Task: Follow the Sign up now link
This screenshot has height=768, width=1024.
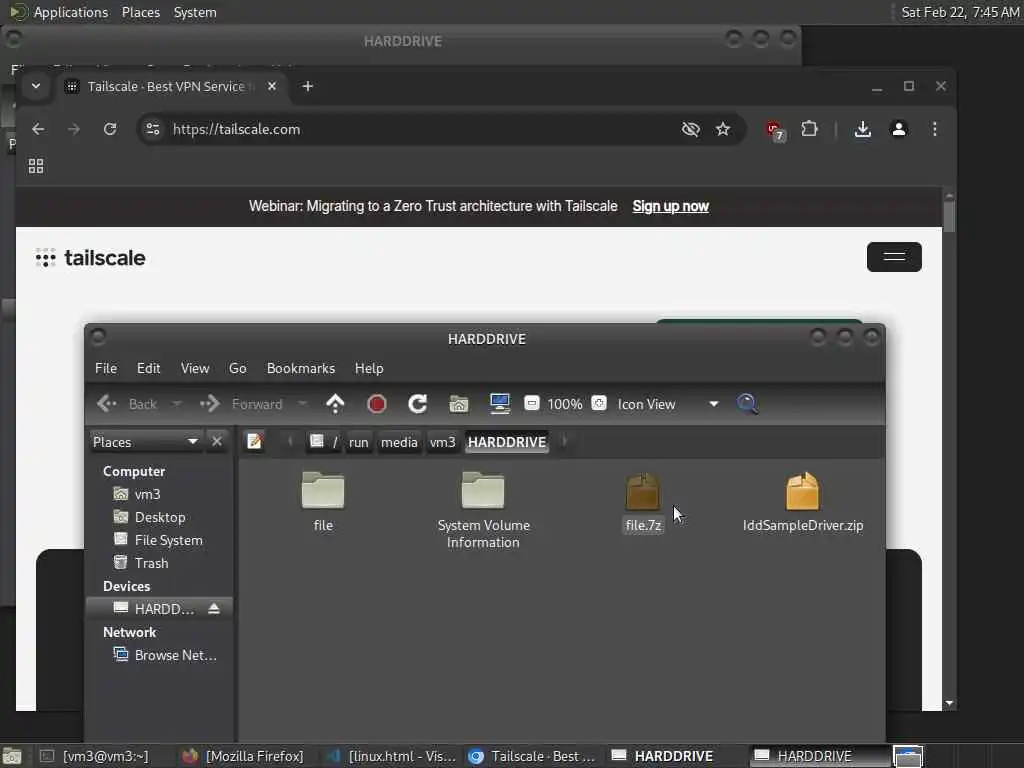Action: [x=670, y=206]
